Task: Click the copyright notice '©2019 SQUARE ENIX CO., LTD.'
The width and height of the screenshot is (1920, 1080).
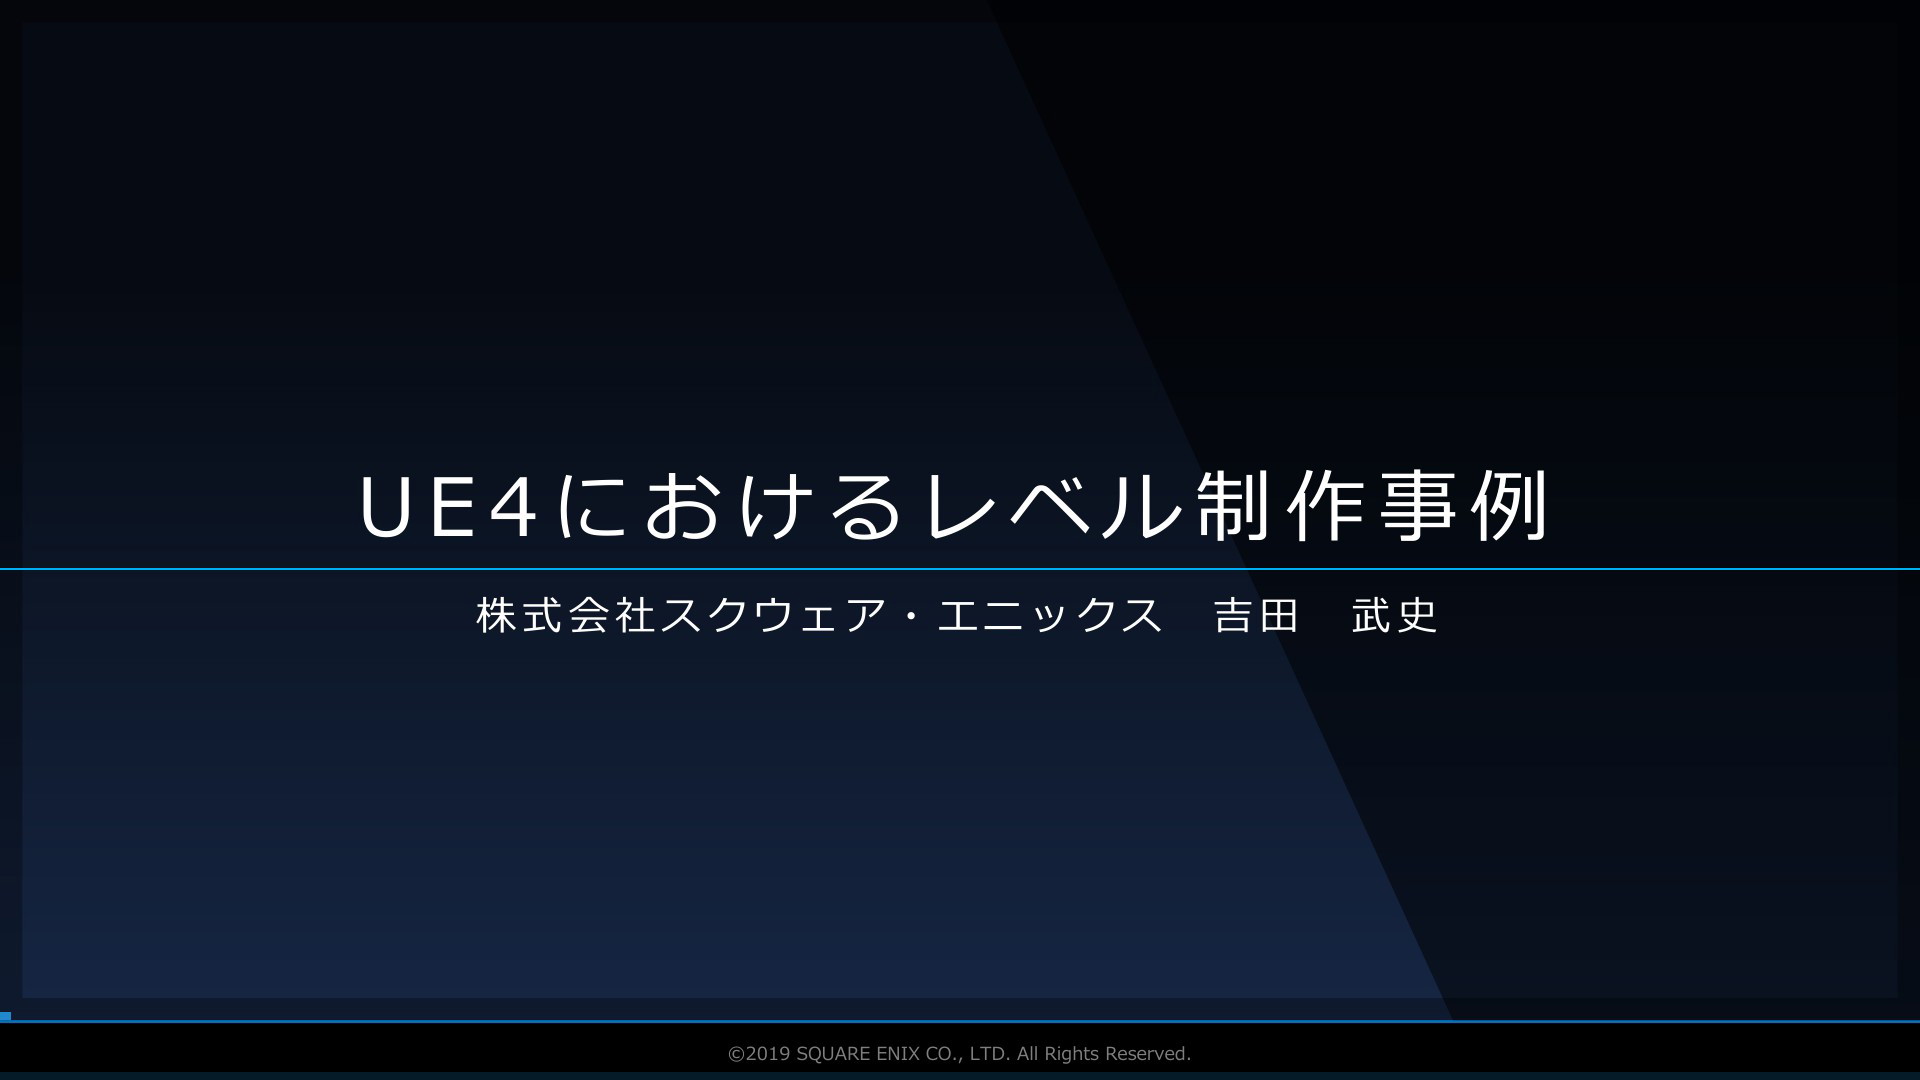Action: tap(868, 1054)
